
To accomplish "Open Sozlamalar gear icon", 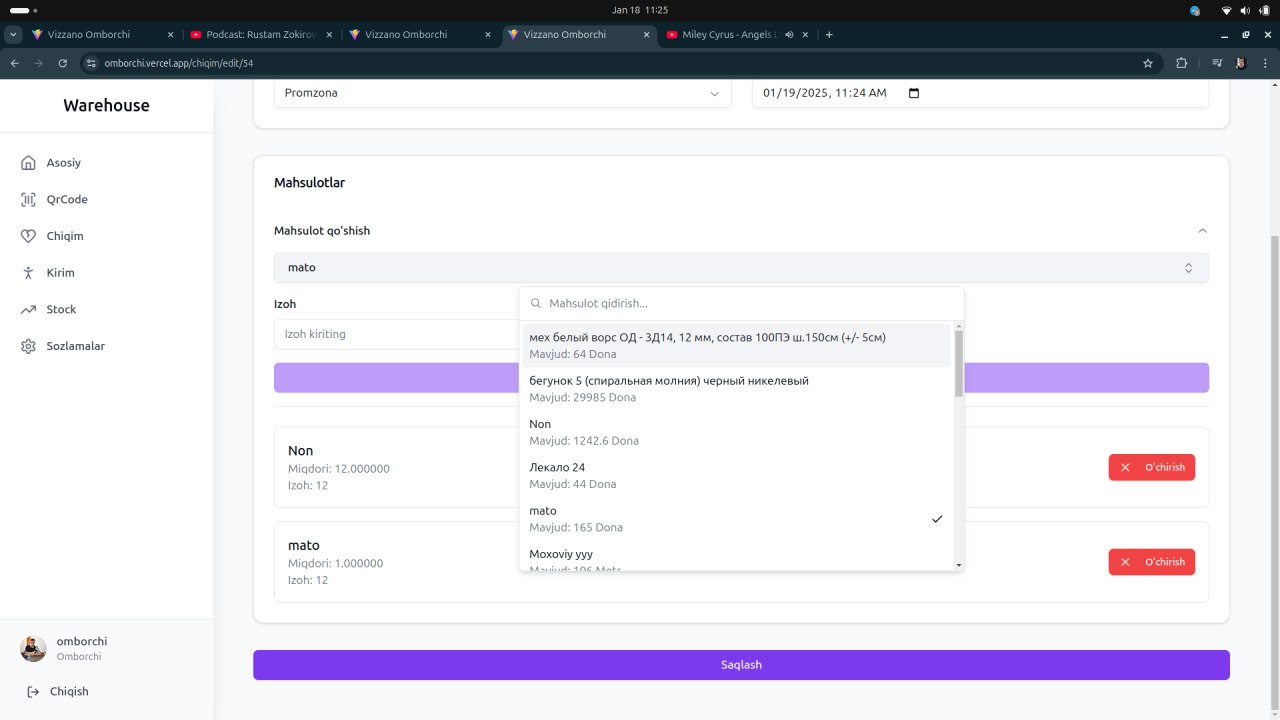I will point(28,346).
